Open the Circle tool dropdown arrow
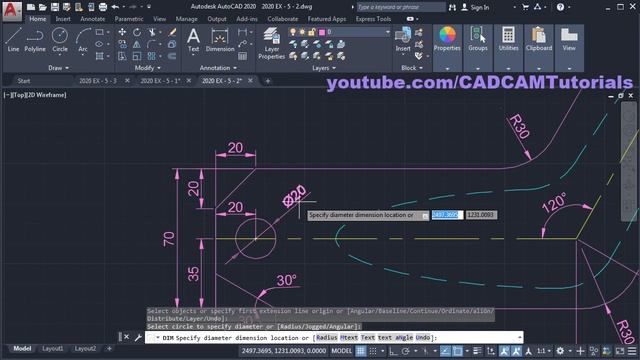This screenshot has height=360, width=640. (x=60, y=54)
